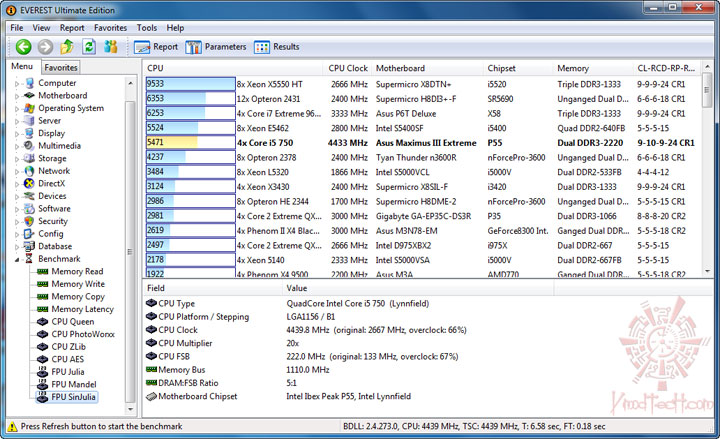720x439 pixels.
Task: Select Memory Copy benchmark
Action: tap(78, 297)
